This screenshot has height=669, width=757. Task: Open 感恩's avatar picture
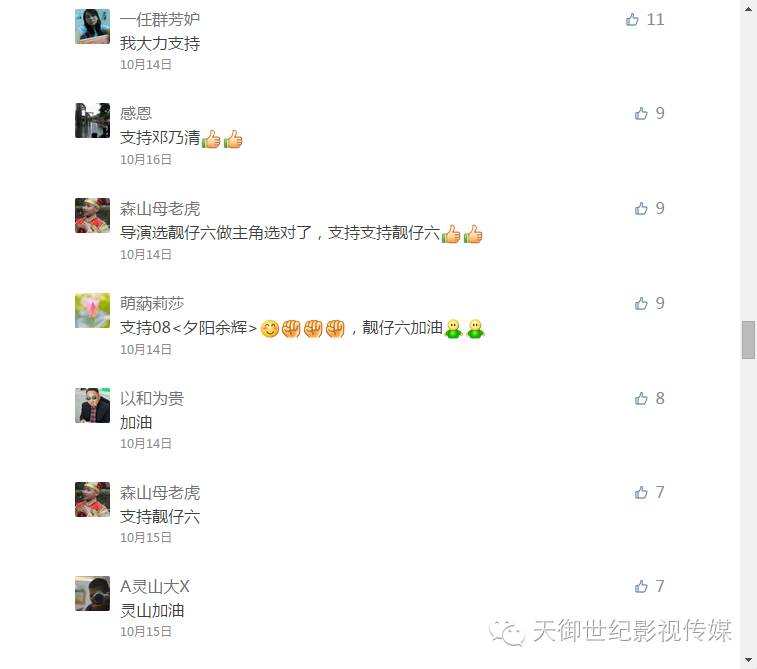click(x=93, y=121)
